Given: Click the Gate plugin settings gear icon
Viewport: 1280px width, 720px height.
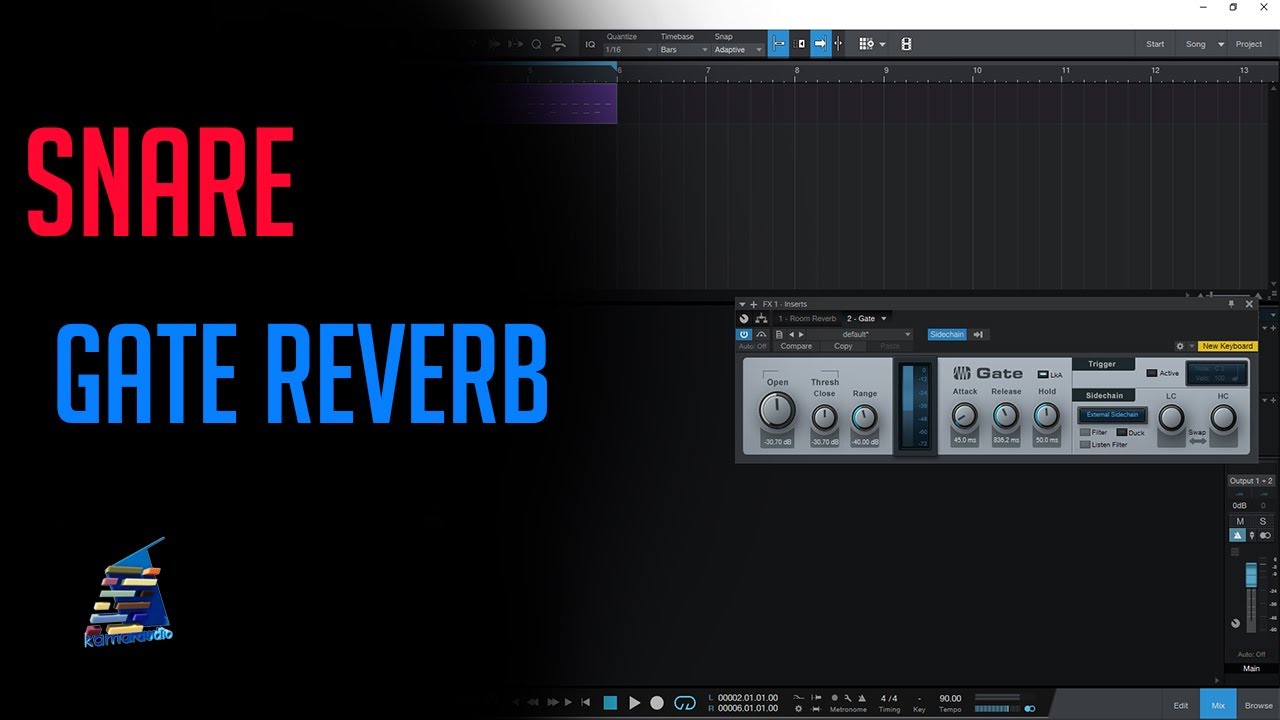Looking at the screenshot, I should click(x=1180, y=346).
